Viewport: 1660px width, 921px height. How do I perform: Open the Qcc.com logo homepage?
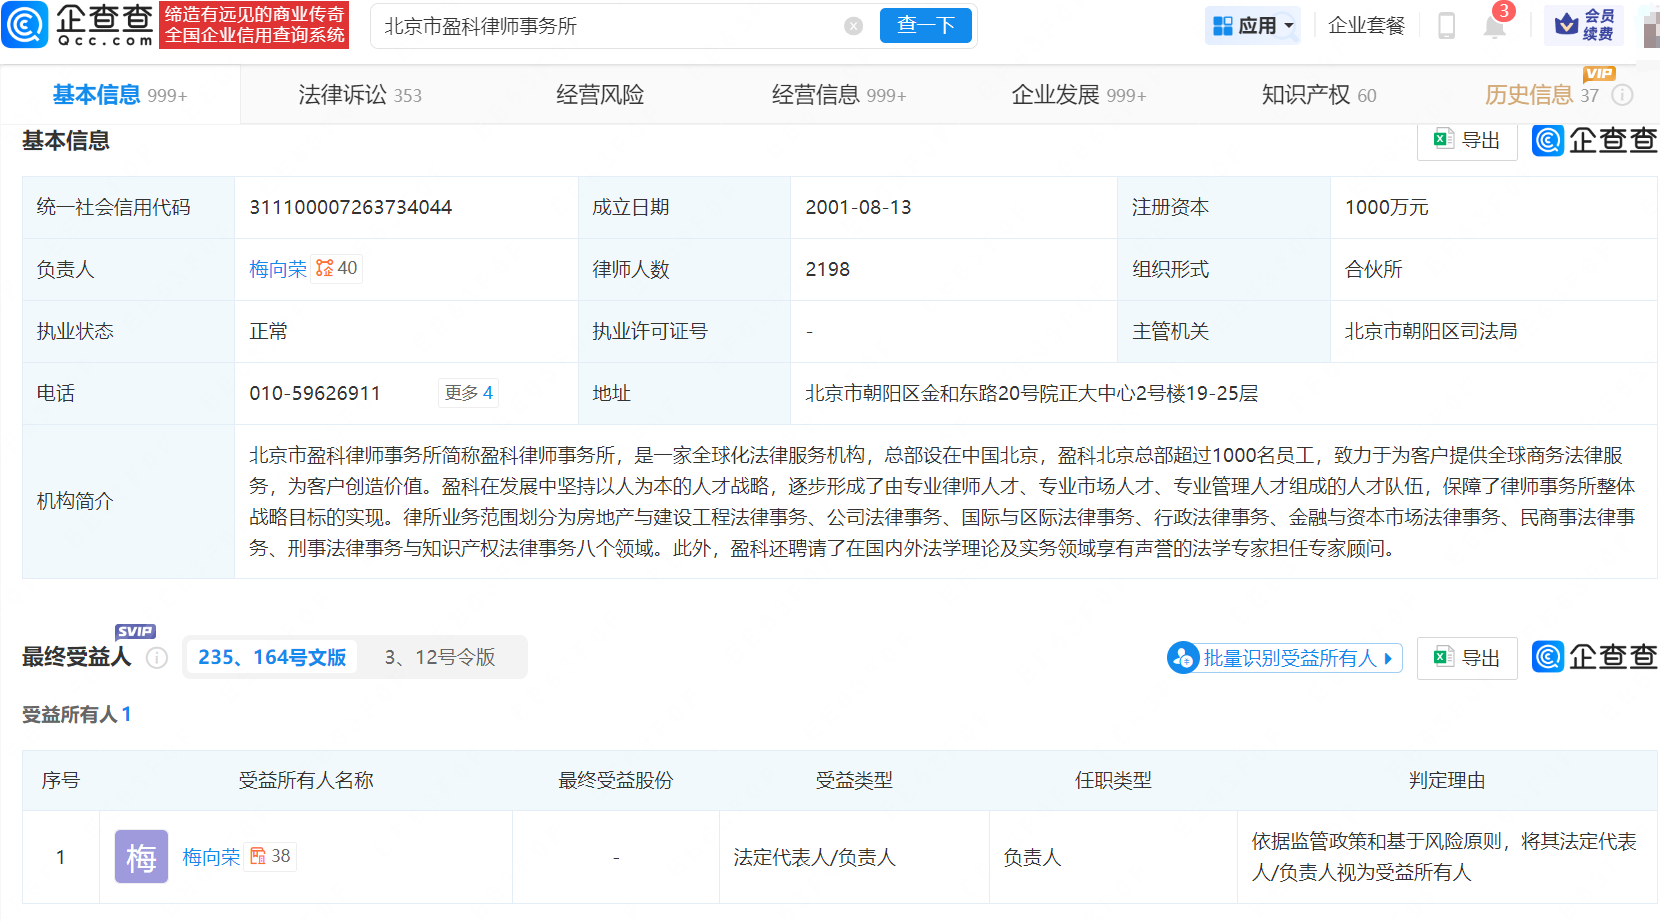coord(78,25)
